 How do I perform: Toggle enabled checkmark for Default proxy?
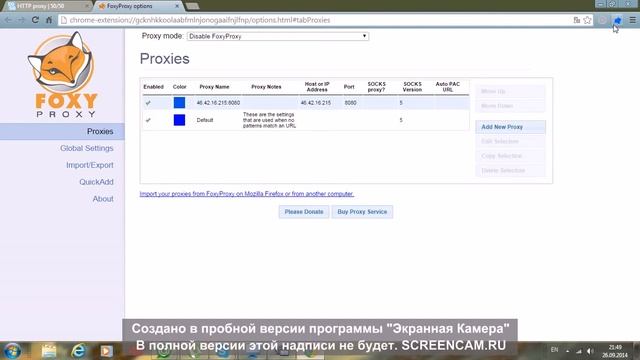coord(148,120)
